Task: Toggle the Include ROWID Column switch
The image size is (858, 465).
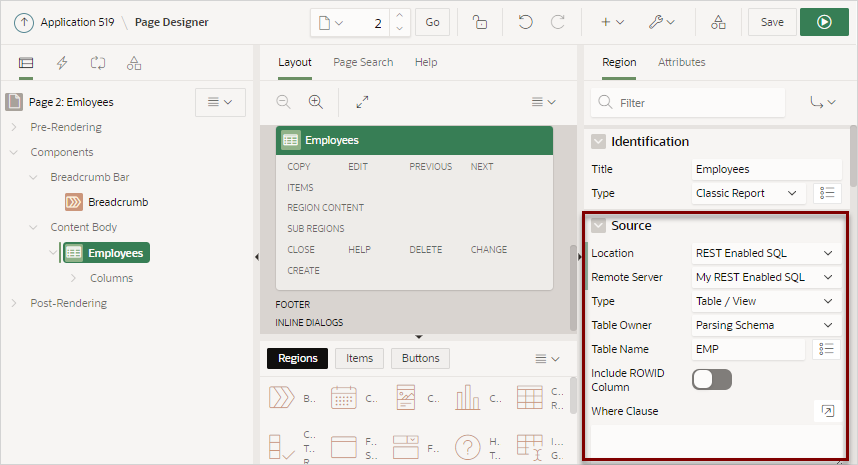Action: 711,380
